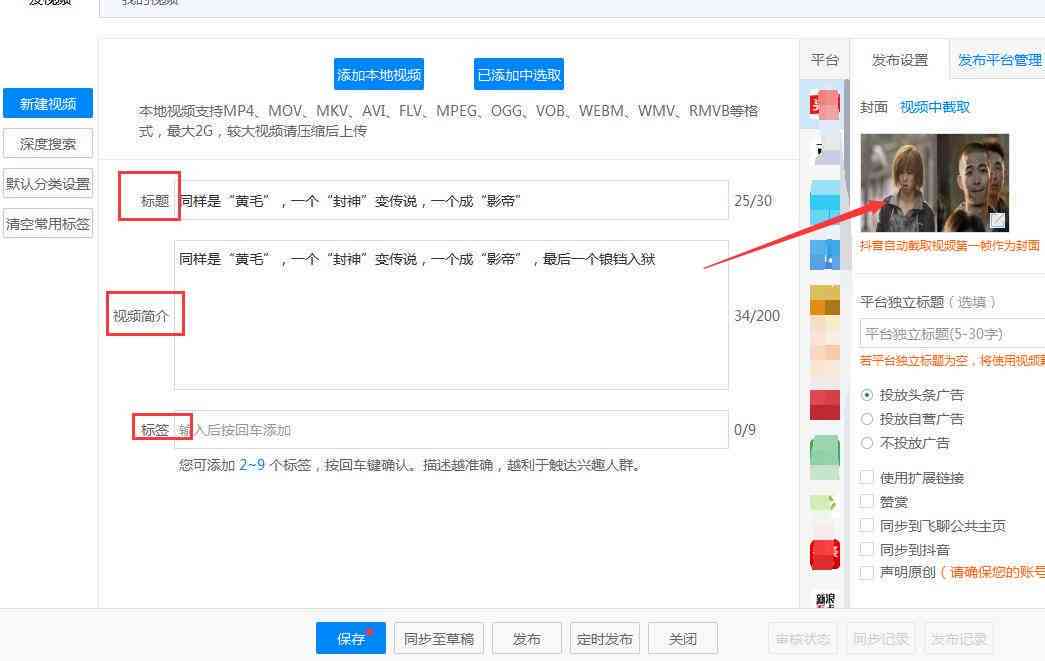Click the edit icon on the cover image

click(997, 220)
